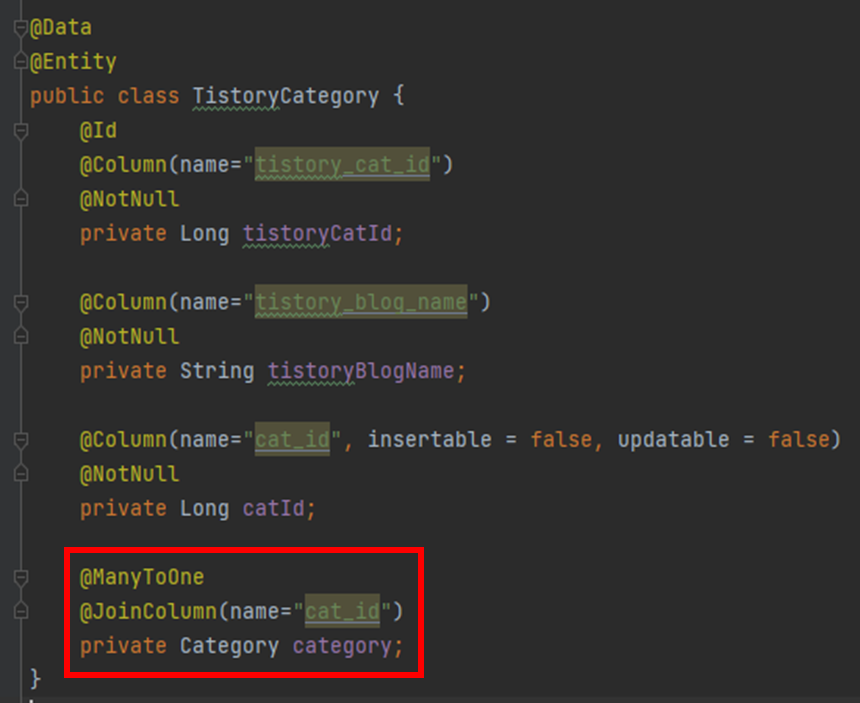860x703 pixels.
Task: Click the @ManyToOne annotation
Action: 142,577
